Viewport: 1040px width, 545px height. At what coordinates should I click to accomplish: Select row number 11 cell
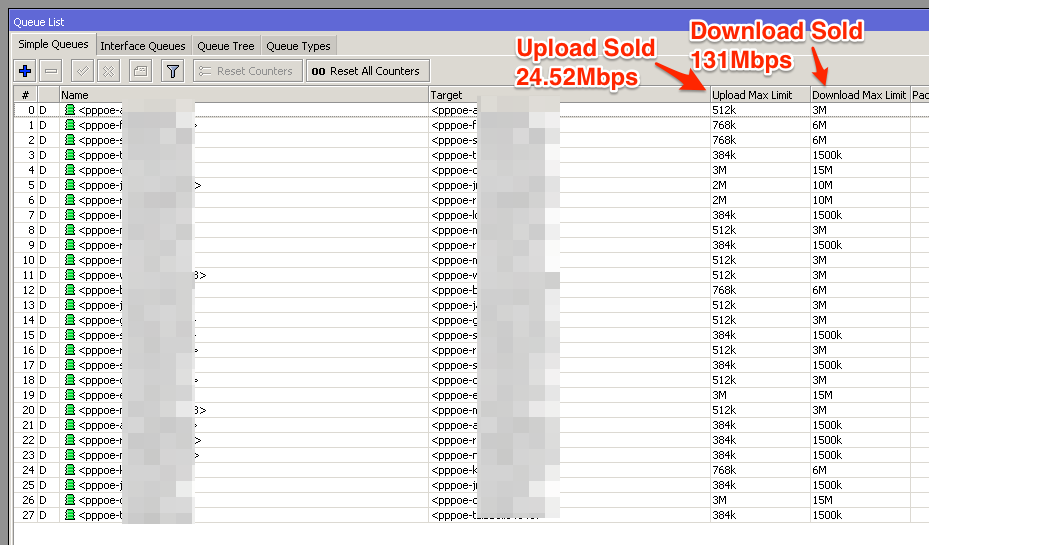click(25, 275)
